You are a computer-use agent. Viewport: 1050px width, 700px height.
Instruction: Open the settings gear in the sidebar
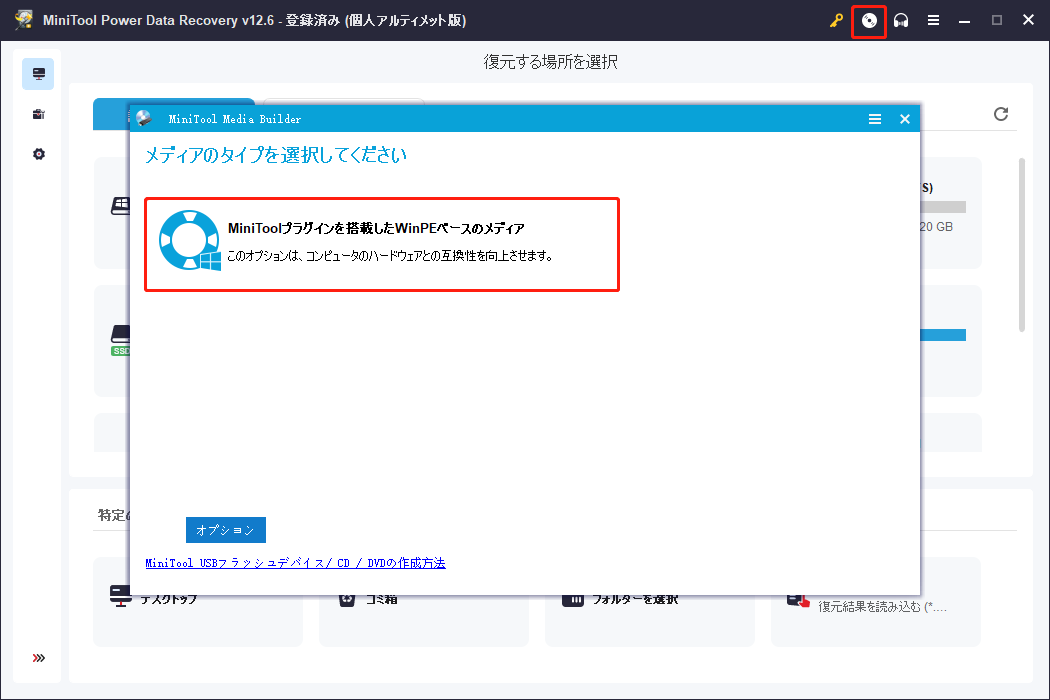37,154
